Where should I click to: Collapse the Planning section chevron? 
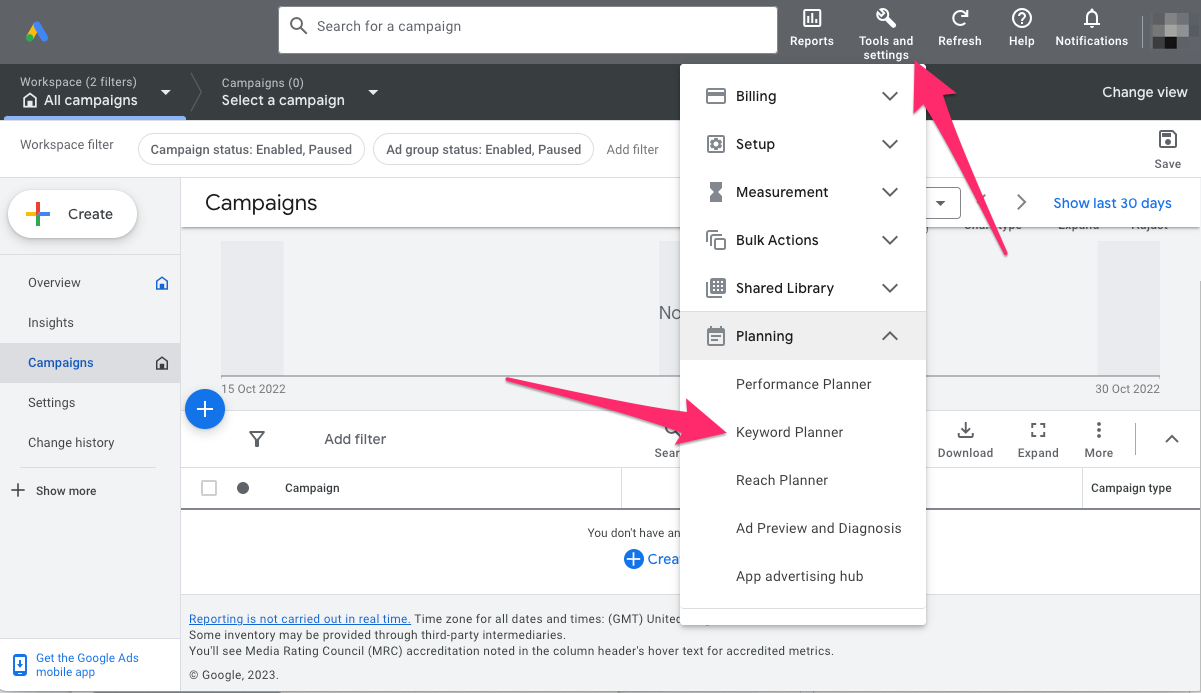[890, 336]
